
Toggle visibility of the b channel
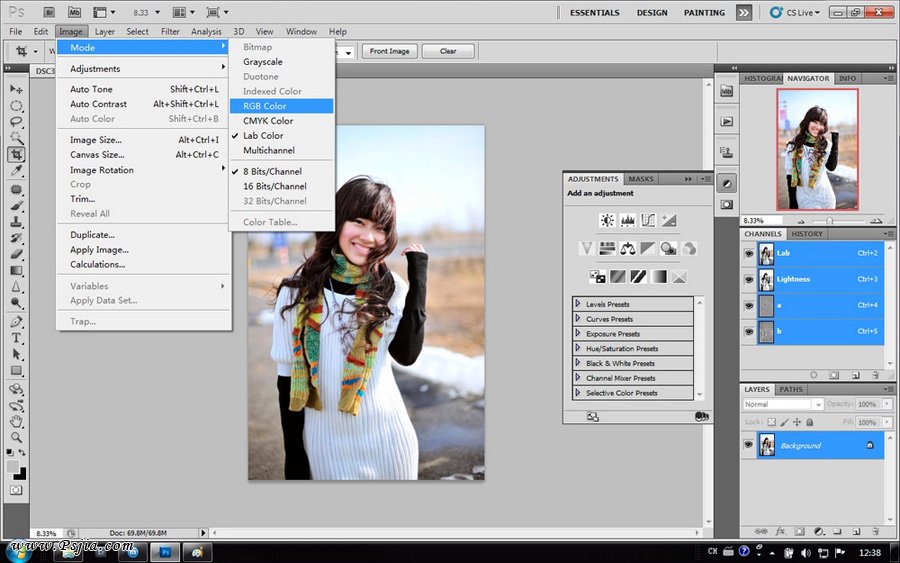(749, 331)
